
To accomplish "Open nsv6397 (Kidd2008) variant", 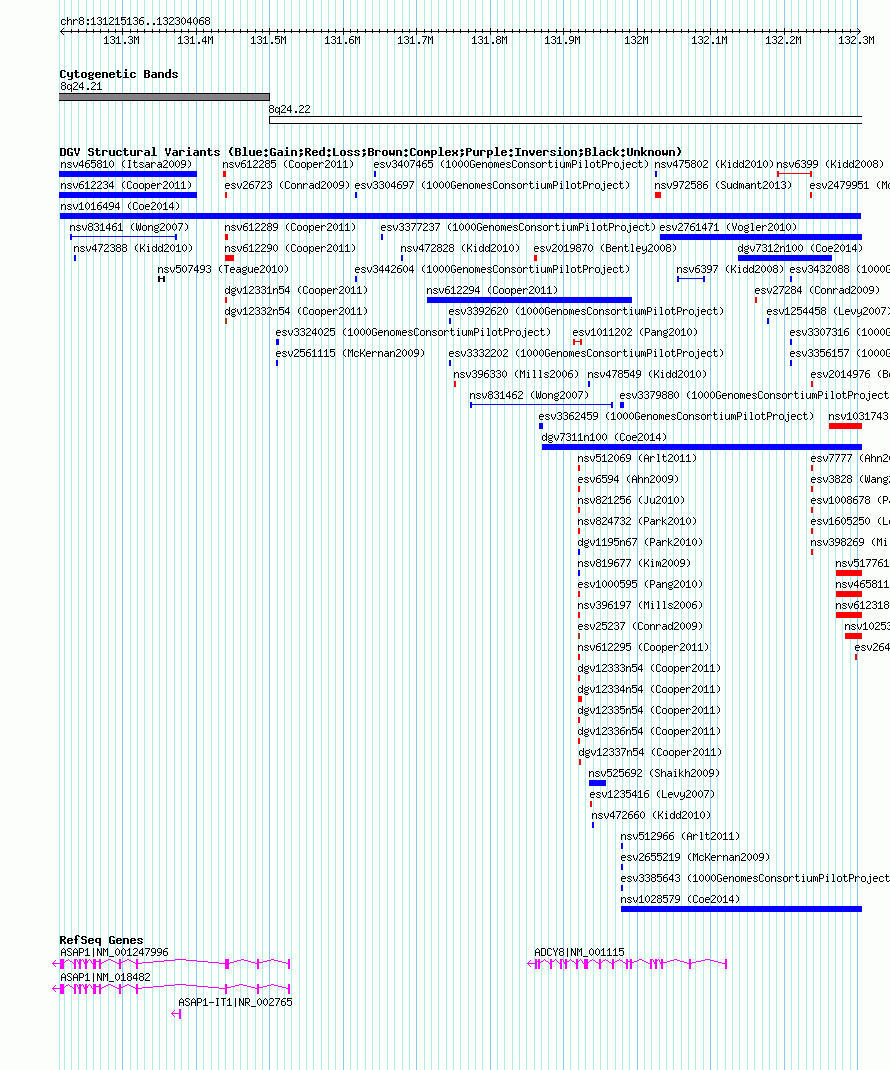I will [730, 270].
